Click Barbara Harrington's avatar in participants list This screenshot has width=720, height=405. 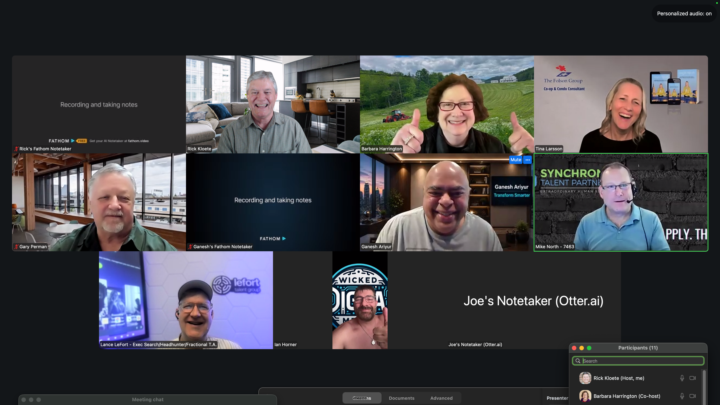585,396
